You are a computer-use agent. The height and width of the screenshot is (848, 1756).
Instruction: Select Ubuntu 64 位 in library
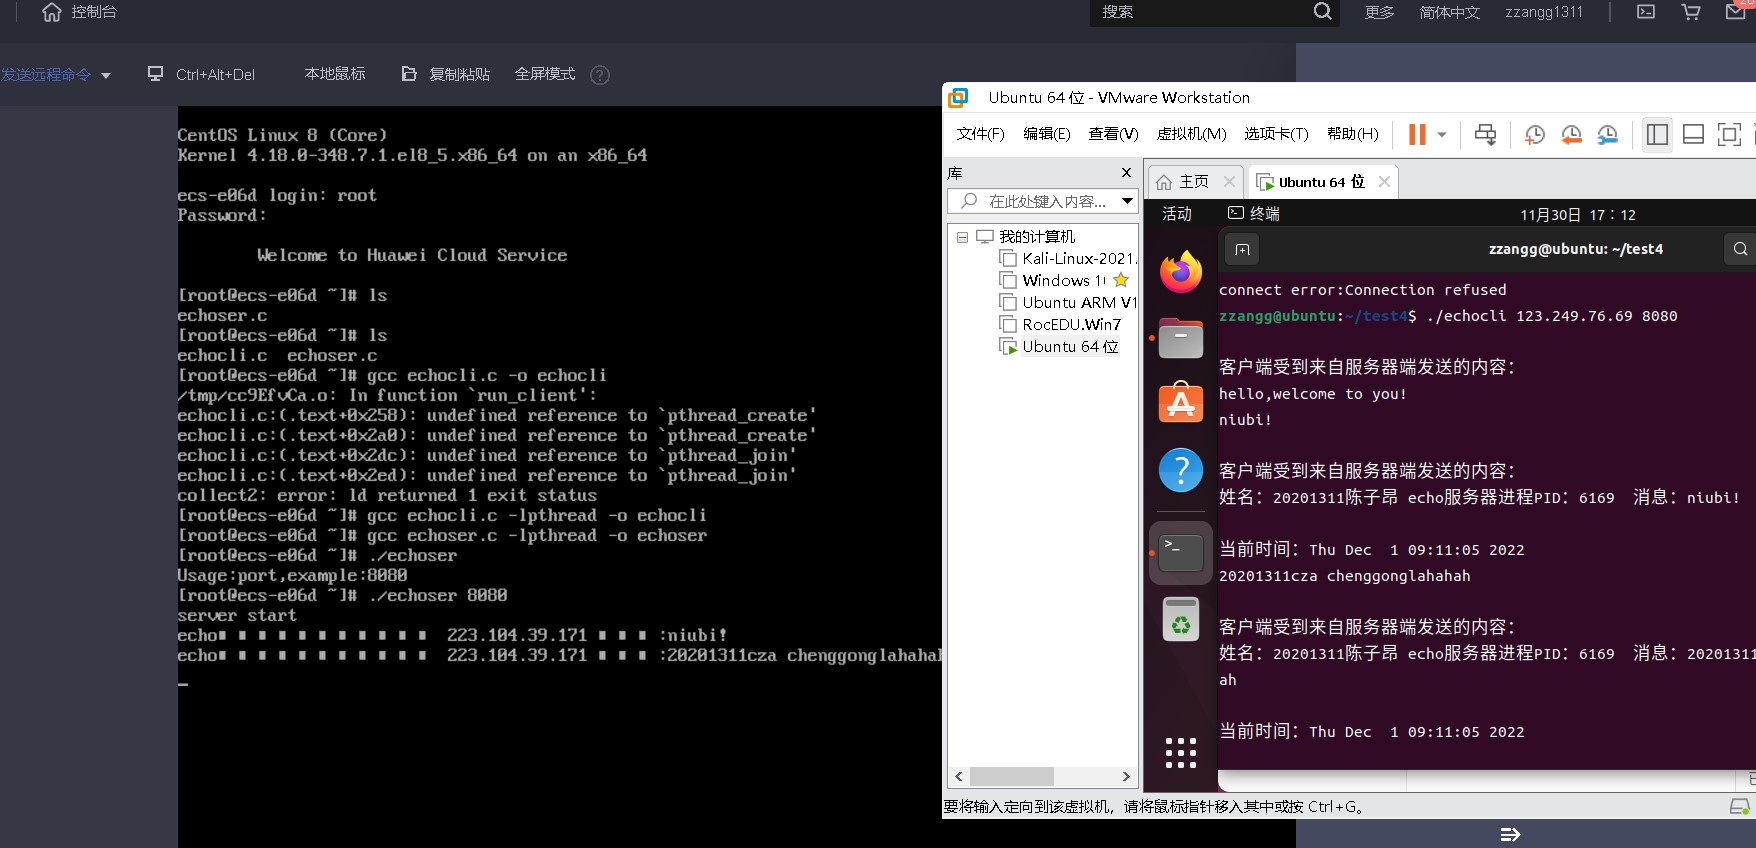tap(1059, 346)
